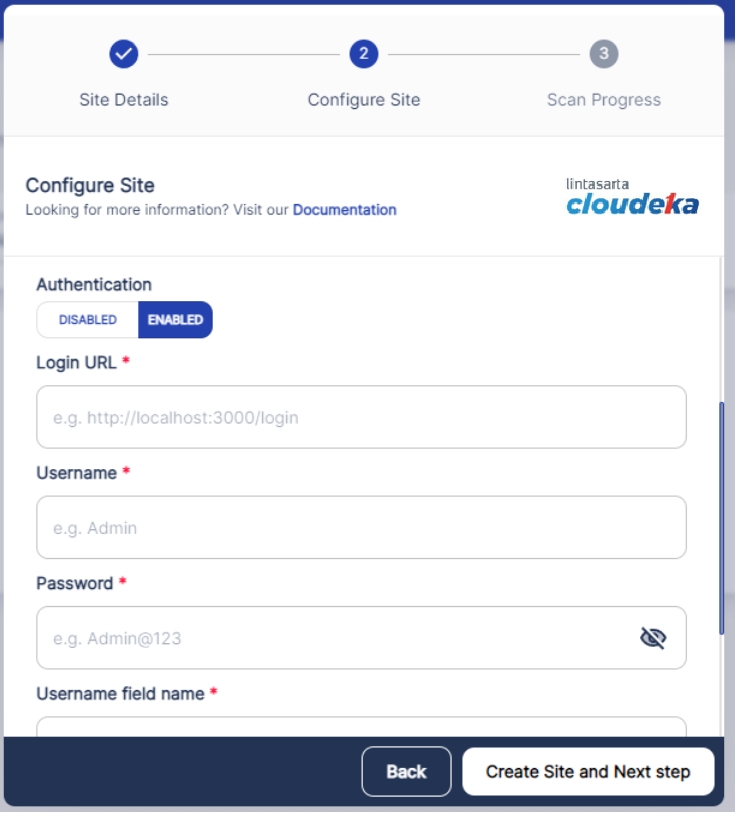Click the Login URL field label
This screenshot has width=738, height=814.
tap(76, 362)
